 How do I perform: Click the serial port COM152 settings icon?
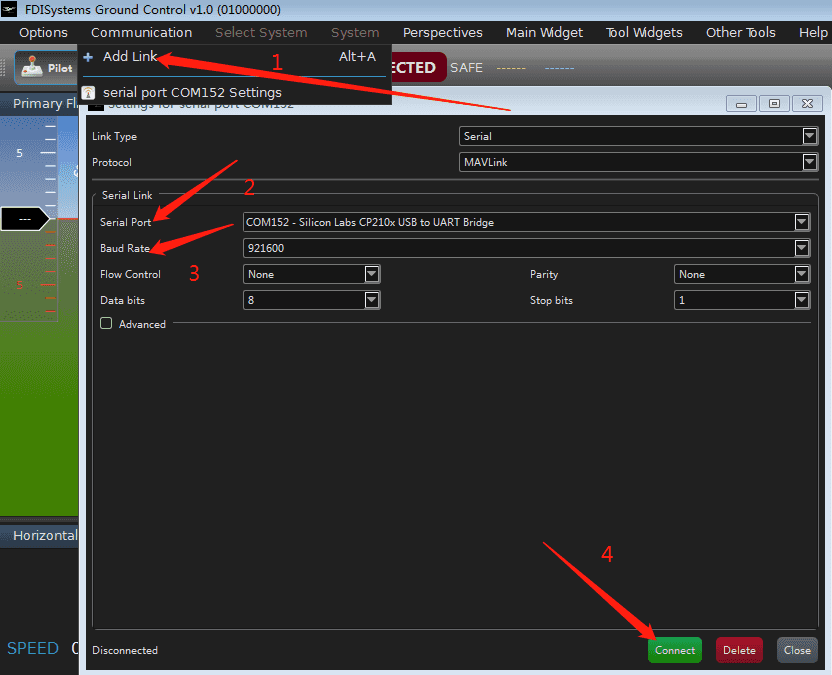coord(88,92)
